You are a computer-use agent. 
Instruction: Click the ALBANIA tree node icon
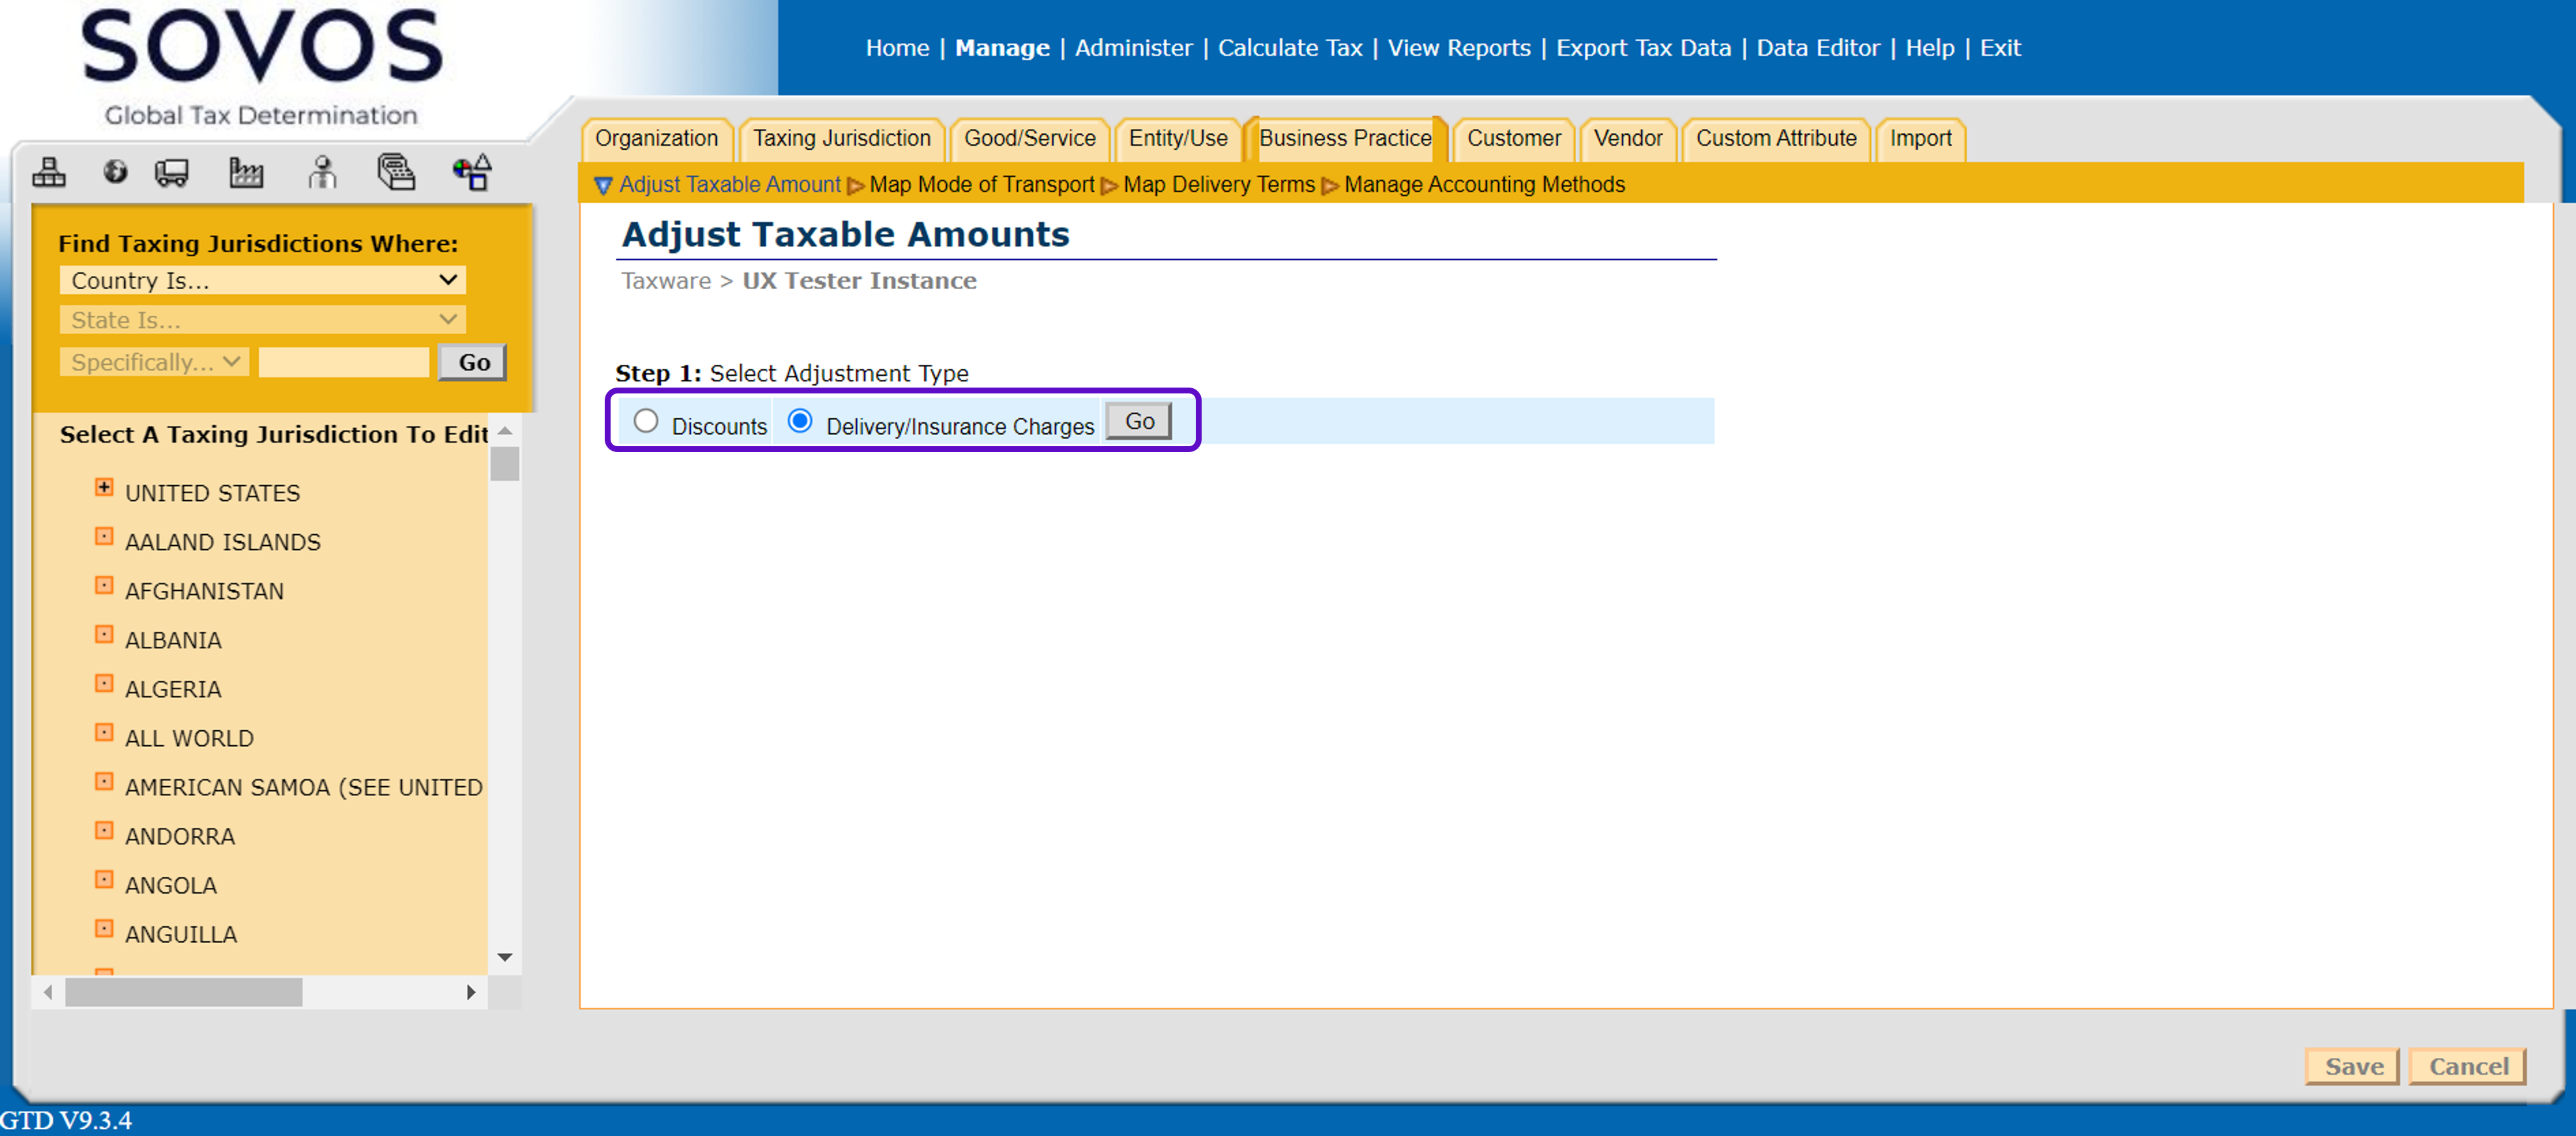click(x=104, y=634)
